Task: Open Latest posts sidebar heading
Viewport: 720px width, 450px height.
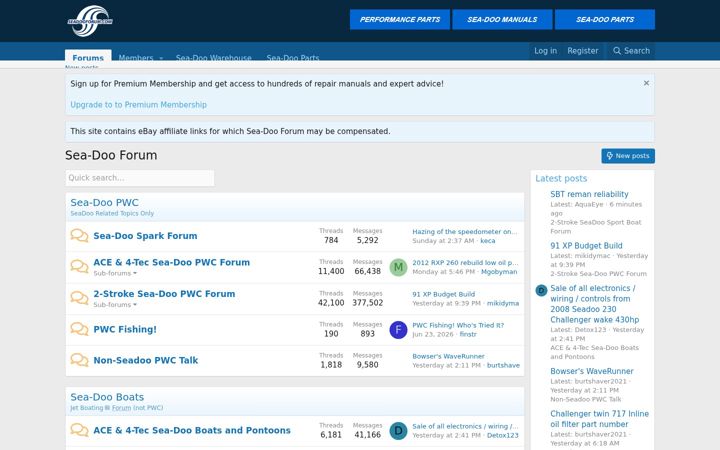Action: 561,179
